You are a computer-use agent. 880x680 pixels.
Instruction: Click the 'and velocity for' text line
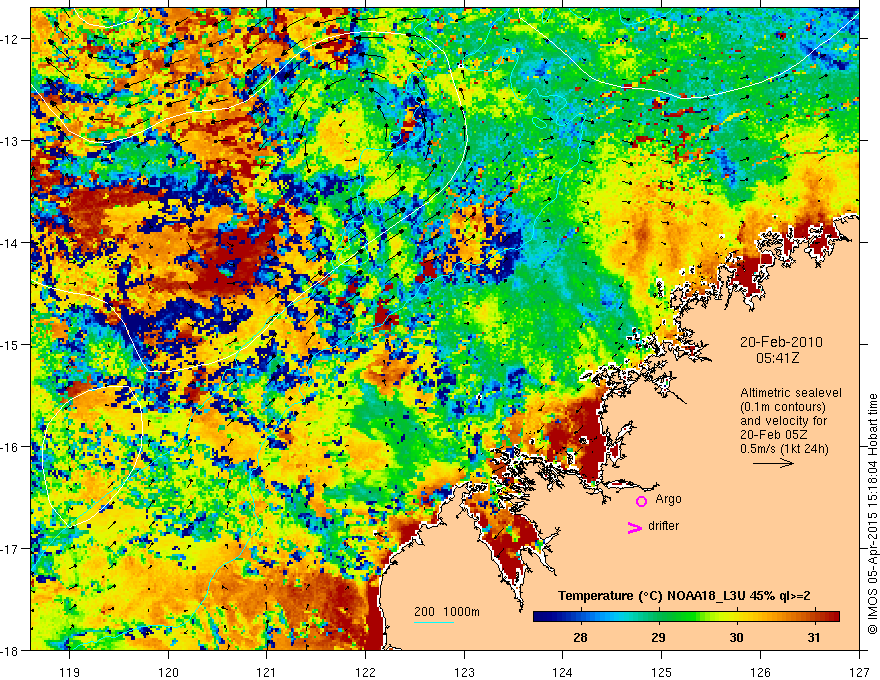point(783,421)
